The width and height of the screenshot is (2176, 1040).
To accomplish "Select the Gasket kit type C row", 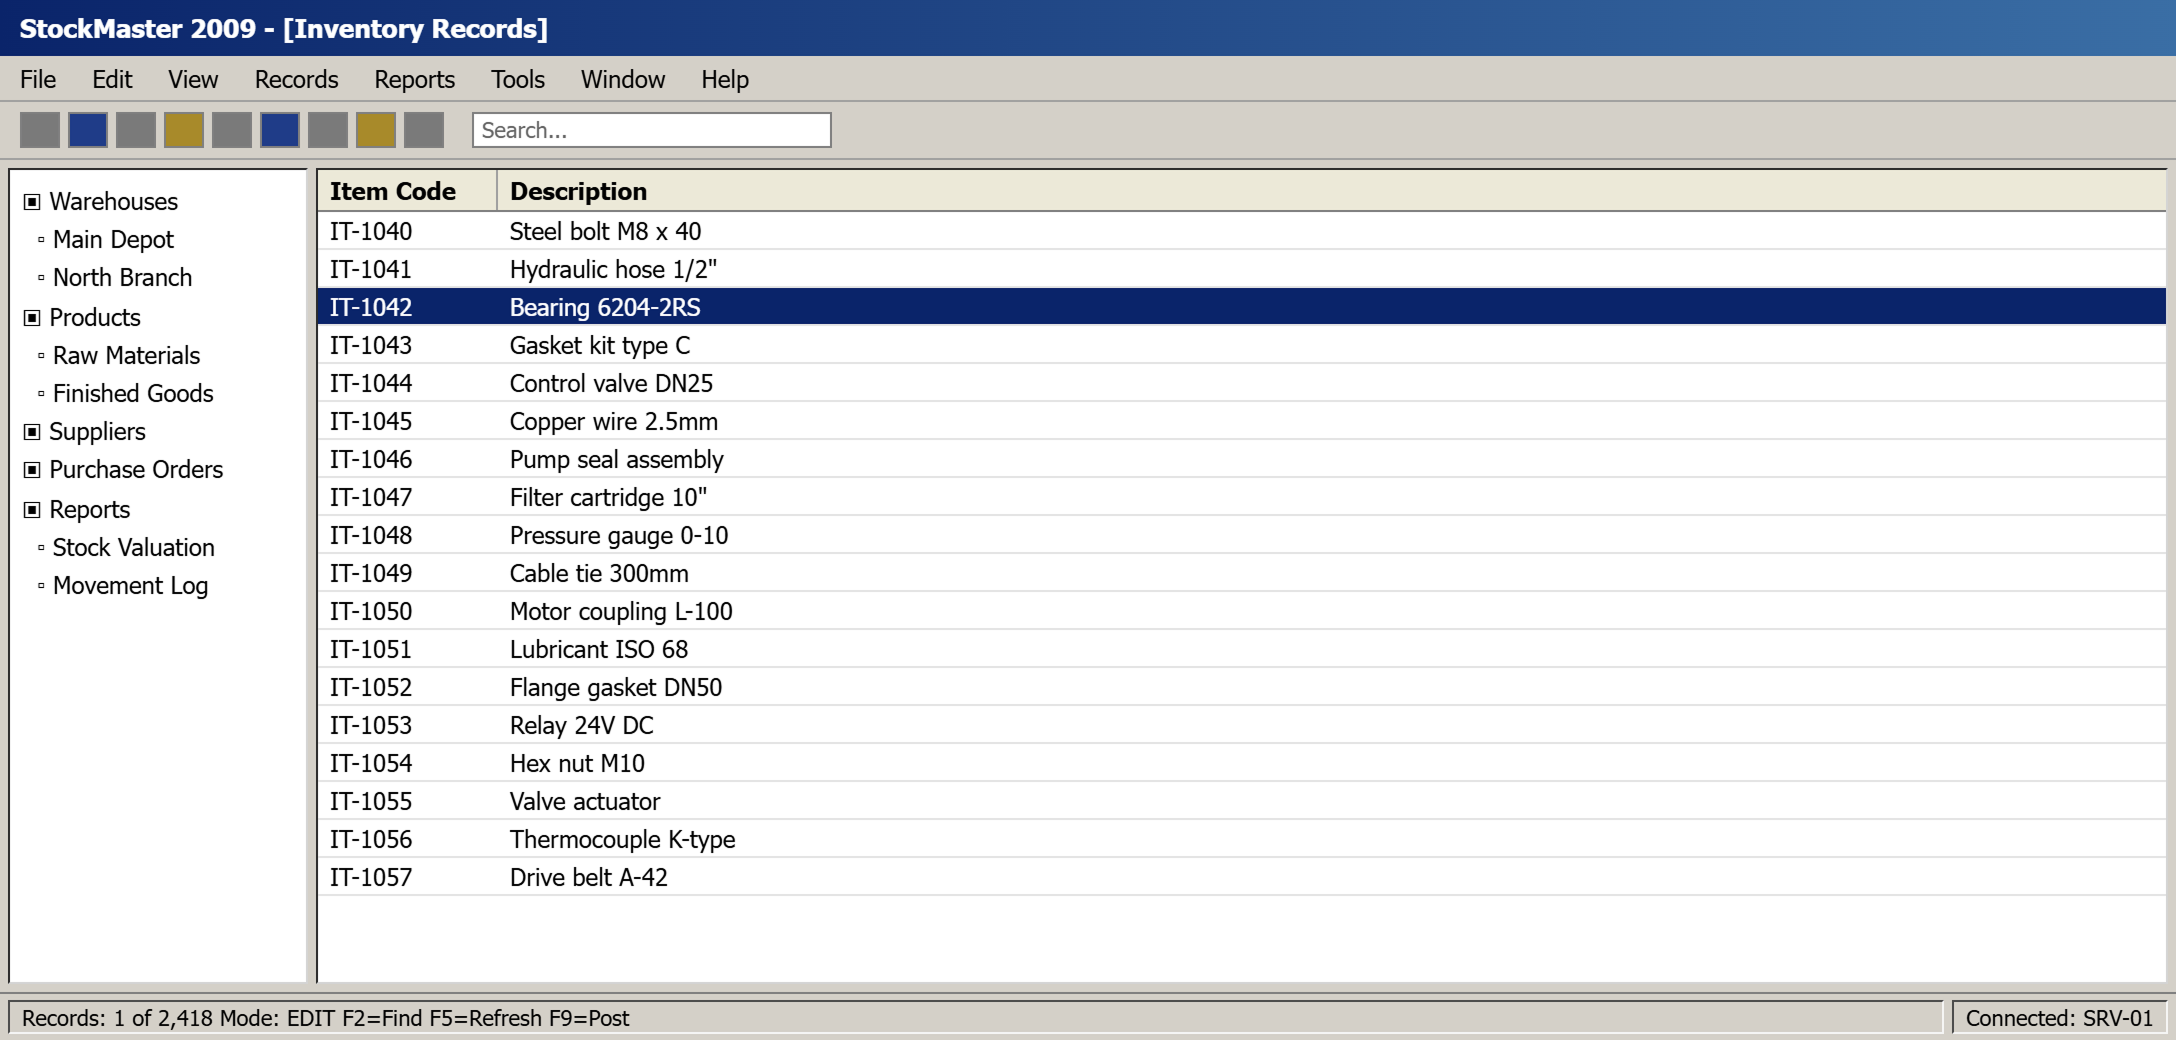I will 1241,345.
